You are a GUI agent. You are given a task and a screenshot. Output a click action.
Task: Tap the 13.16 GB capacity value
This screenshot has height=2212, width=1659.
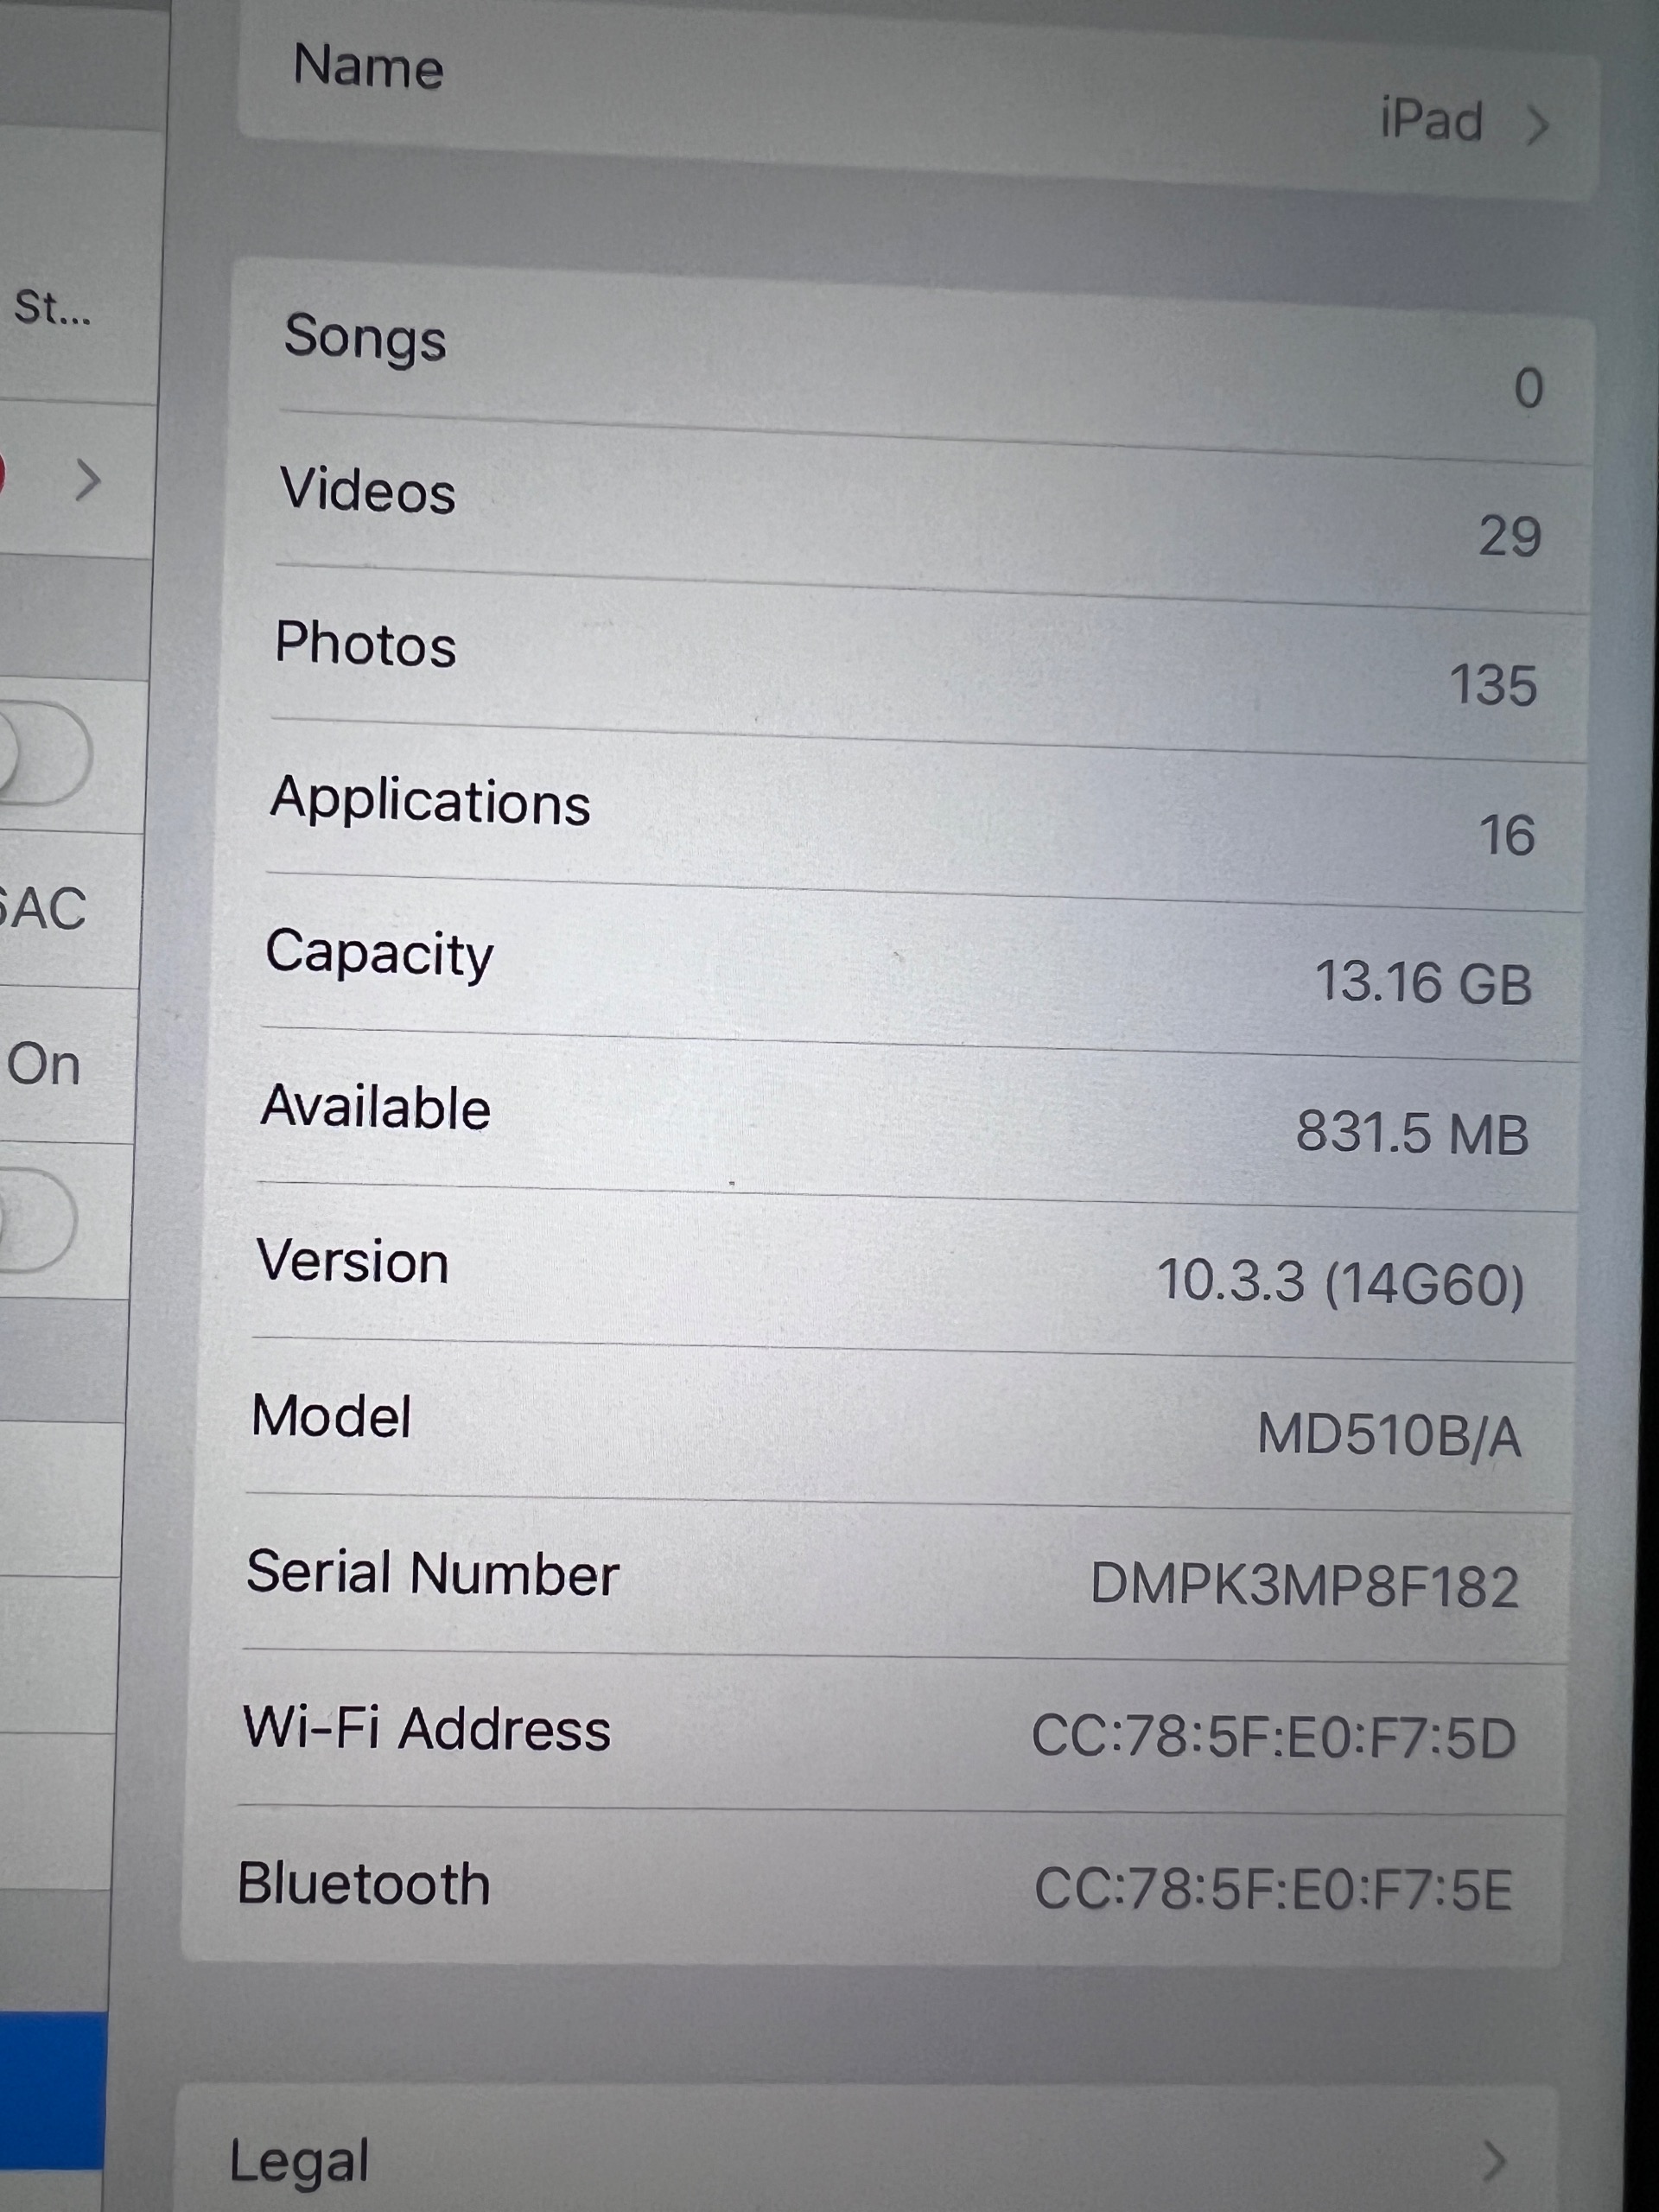click(x=1423, y=983)
